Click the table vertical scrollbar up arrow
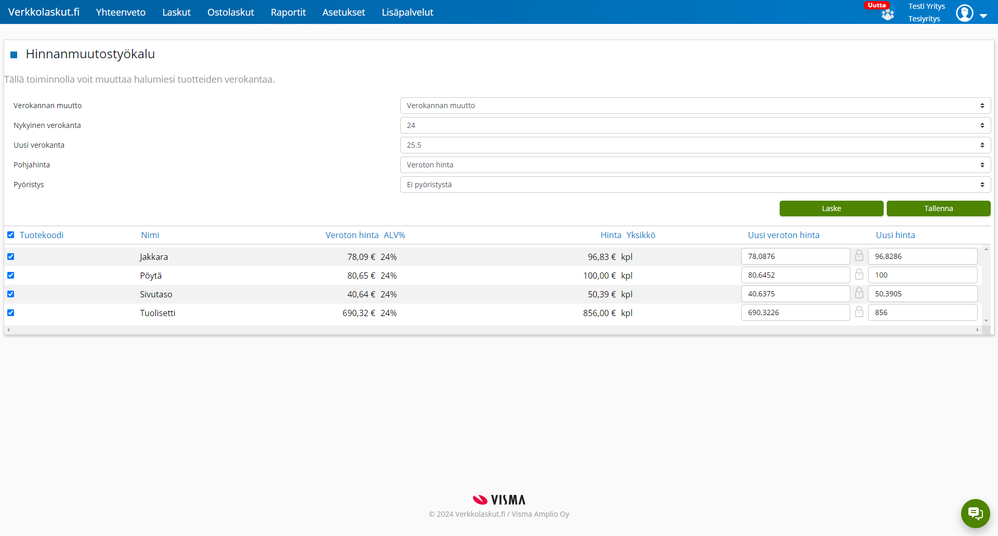Viewport: 998px width, 536px height. tap(986, 249)
